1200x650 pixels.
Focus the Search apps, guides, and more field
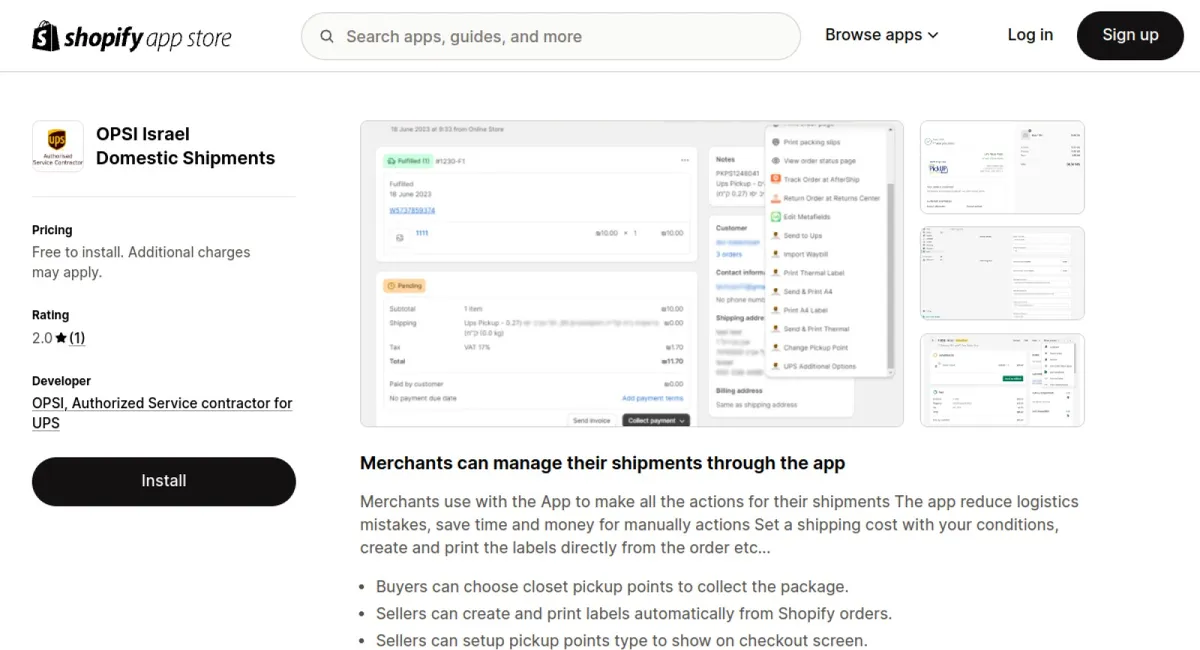551,37
